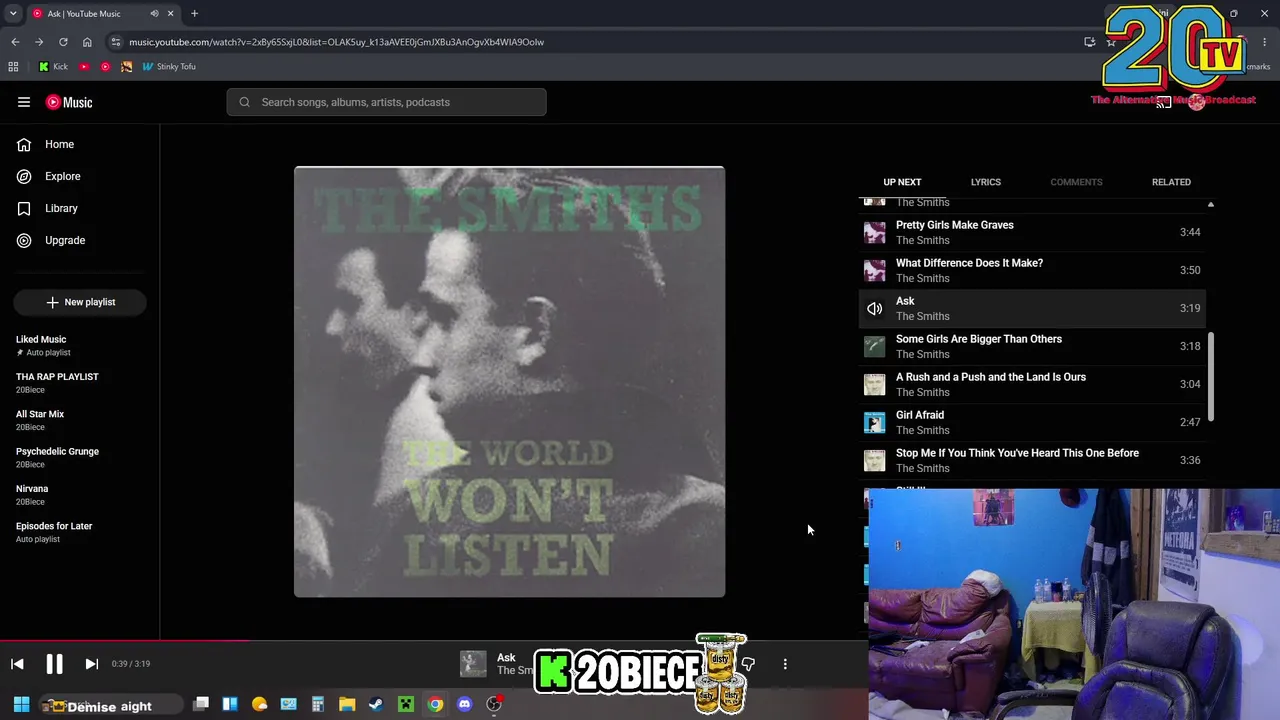Viewport: 1280px width, 720px height.
Task: Click the Upgrade sidebar icon
Action: [24, 240]
